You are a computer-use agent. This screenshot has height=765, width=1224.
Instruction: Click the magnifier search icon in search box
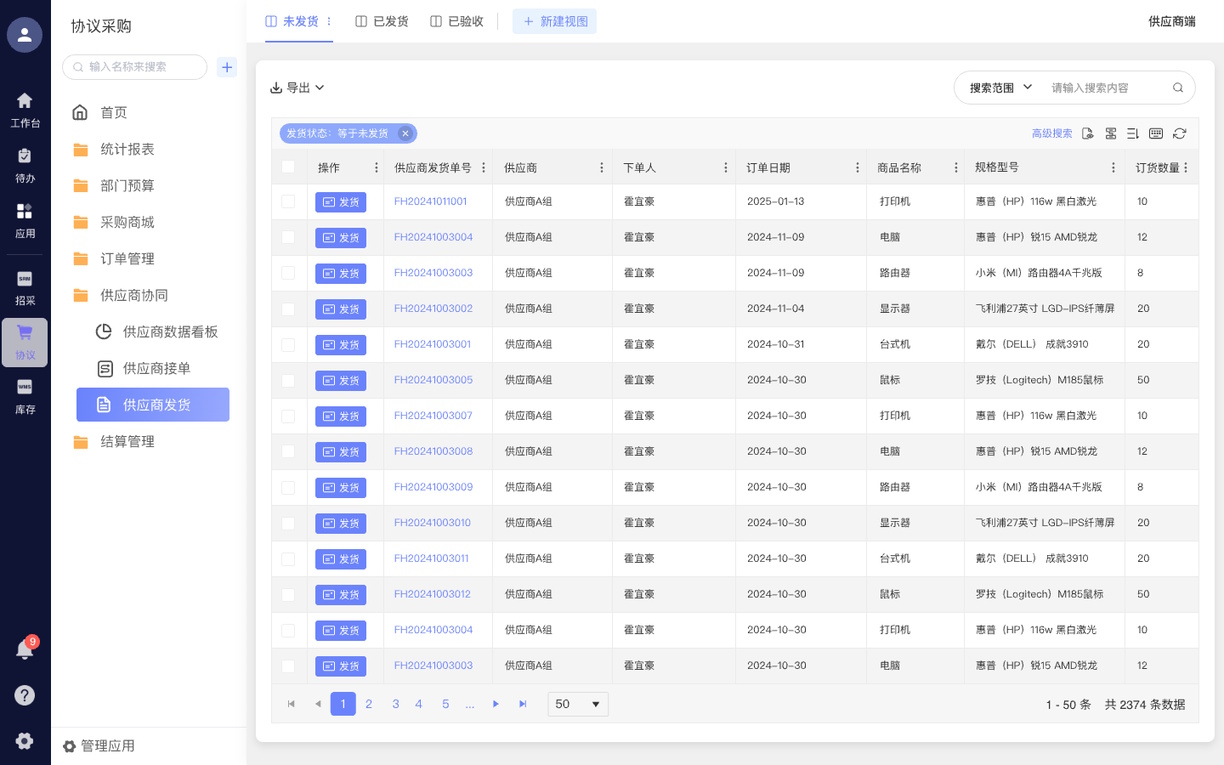1179,88
